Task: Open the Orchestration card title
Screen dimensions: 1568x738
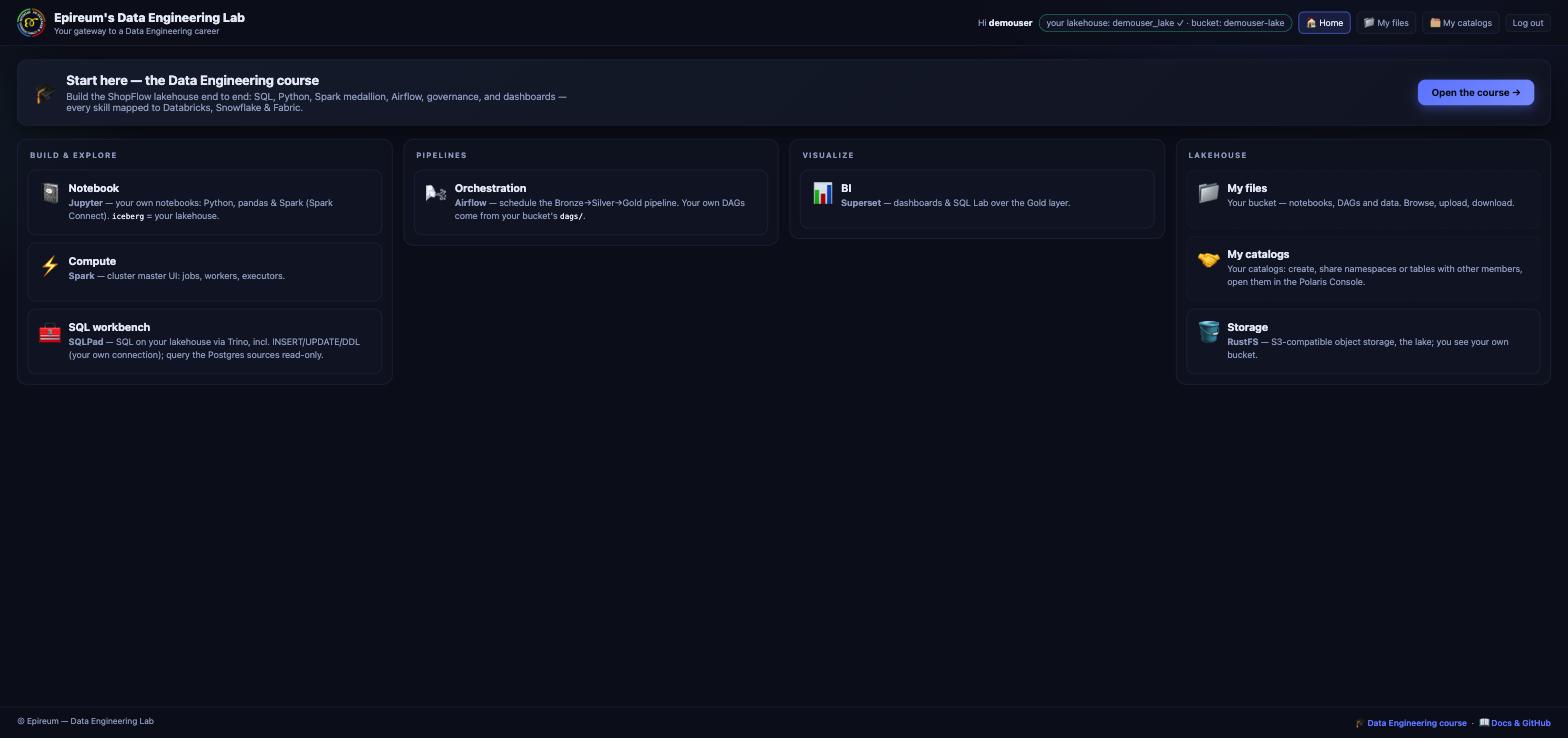Action: pos(490,188)
